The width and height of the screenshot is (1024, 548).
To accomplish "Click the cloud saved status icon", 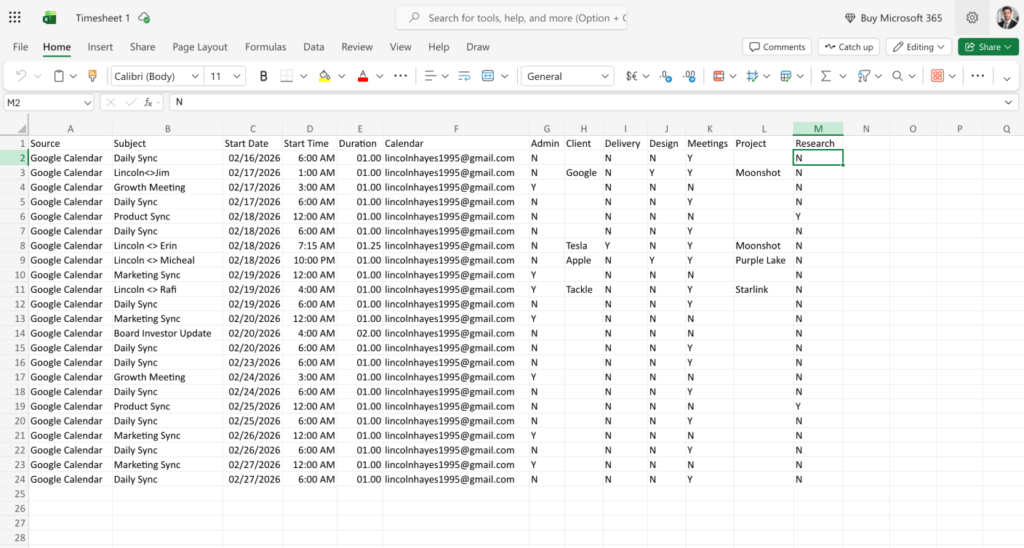I will [x=144, y=18].
